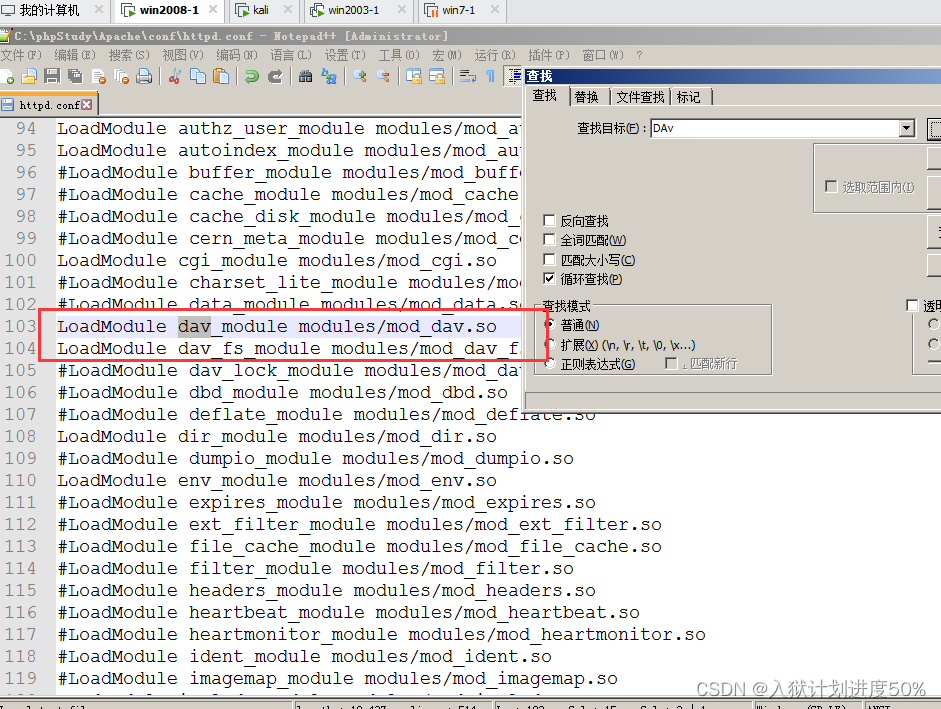This screenshot has height=709, width=941.
Task: Enable the 匹配大小写 checkbox
Action: [x=549, y=259]
